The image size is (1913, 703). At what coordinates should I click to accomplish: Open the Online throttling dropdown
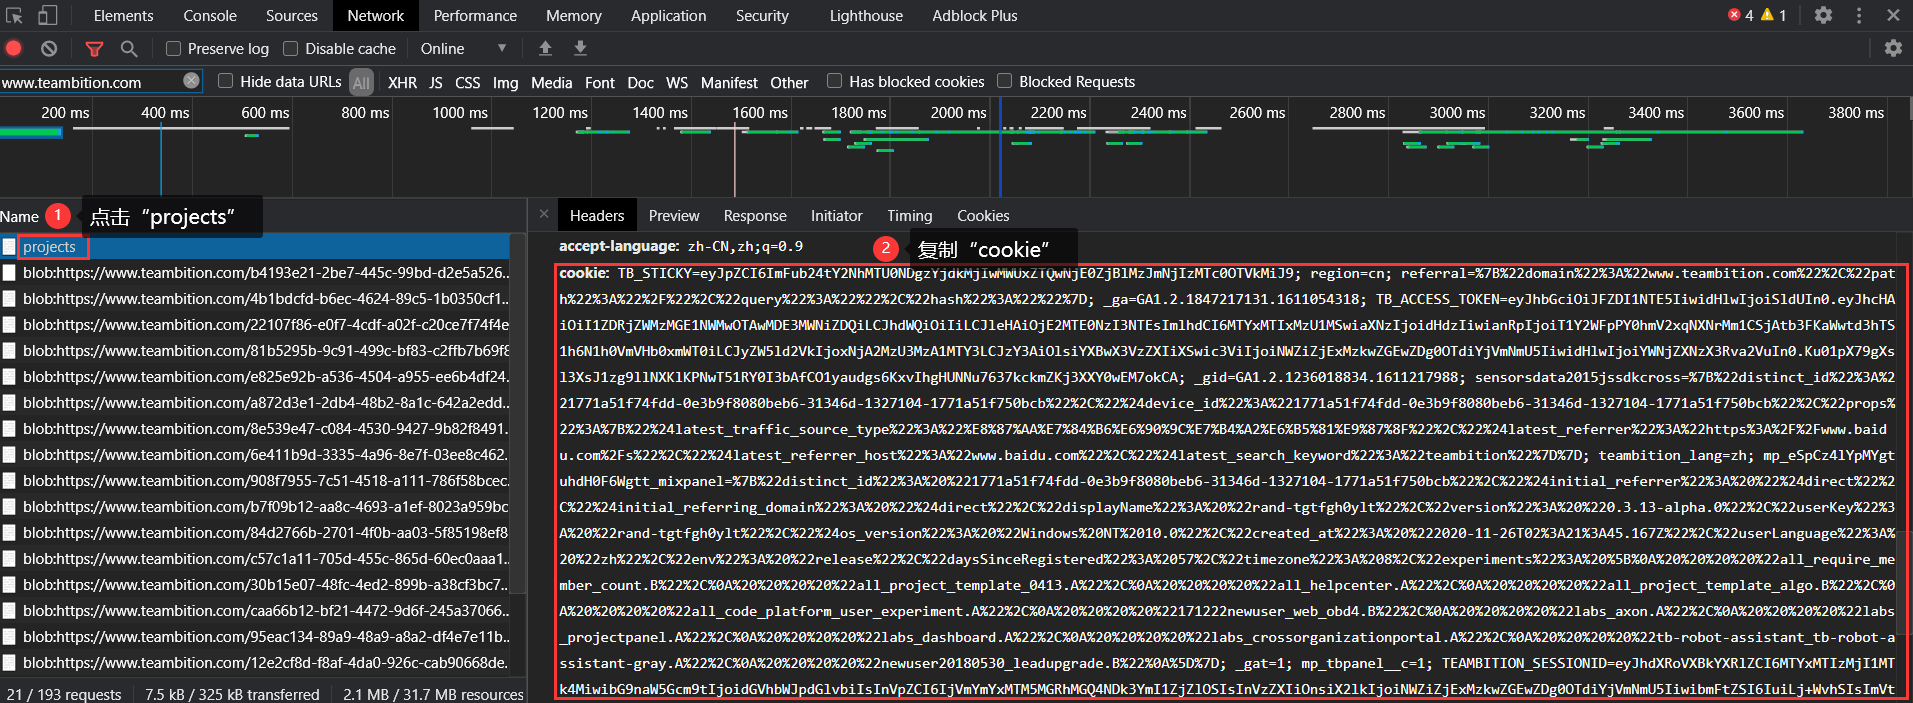click(463, 48)
